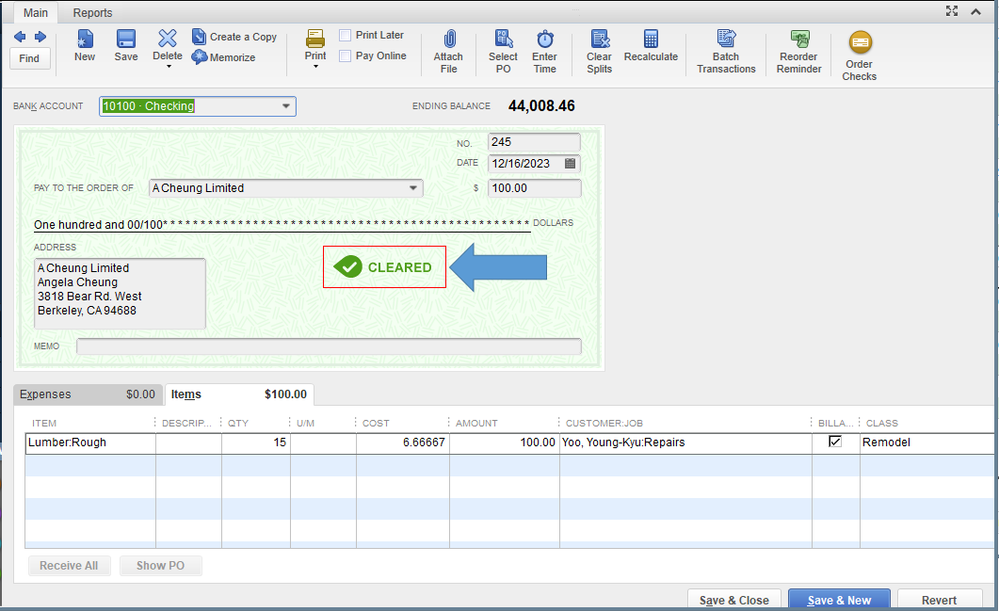Click the dollar amount field
999x611 pixels.
(x=534, y=188)
